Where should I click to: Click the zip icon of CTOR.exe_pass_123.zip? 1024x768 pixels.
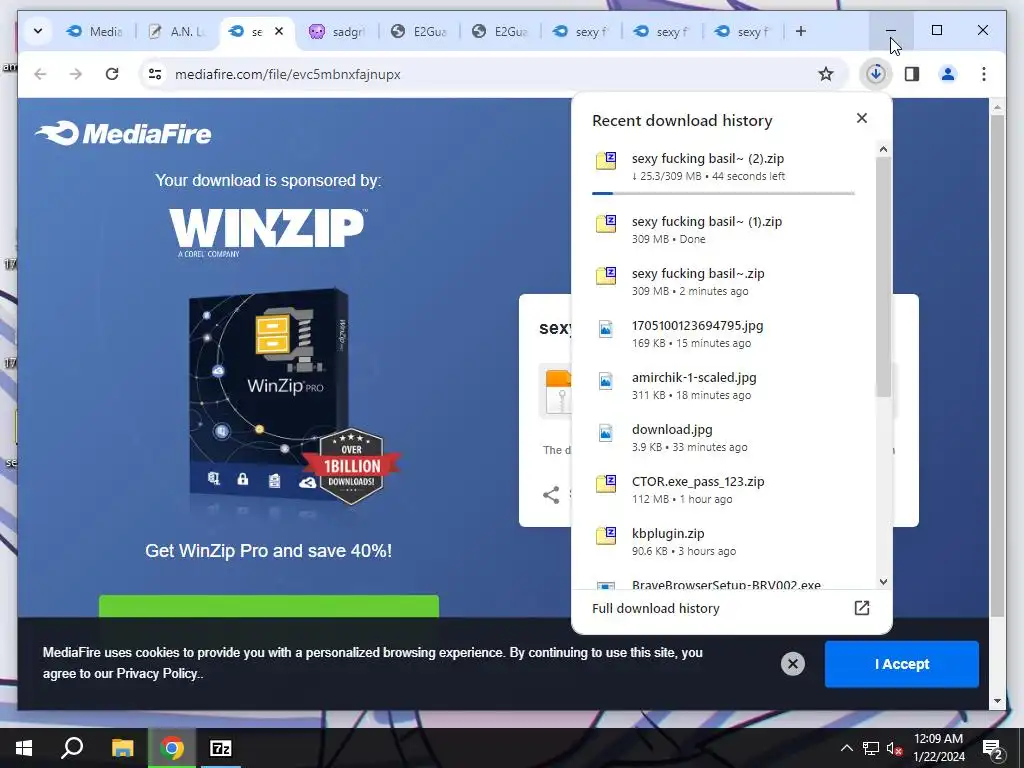[x=606, y=484]
